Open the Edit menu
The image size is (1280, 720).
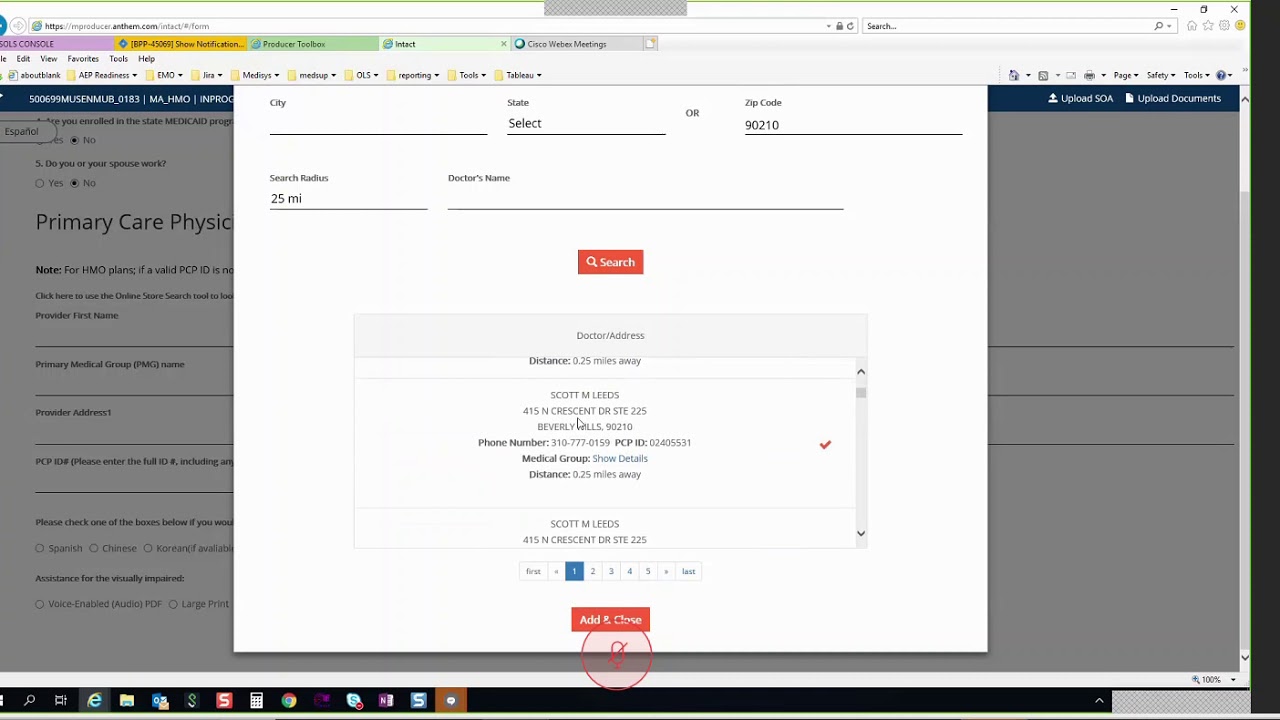[x=23, y=59]
